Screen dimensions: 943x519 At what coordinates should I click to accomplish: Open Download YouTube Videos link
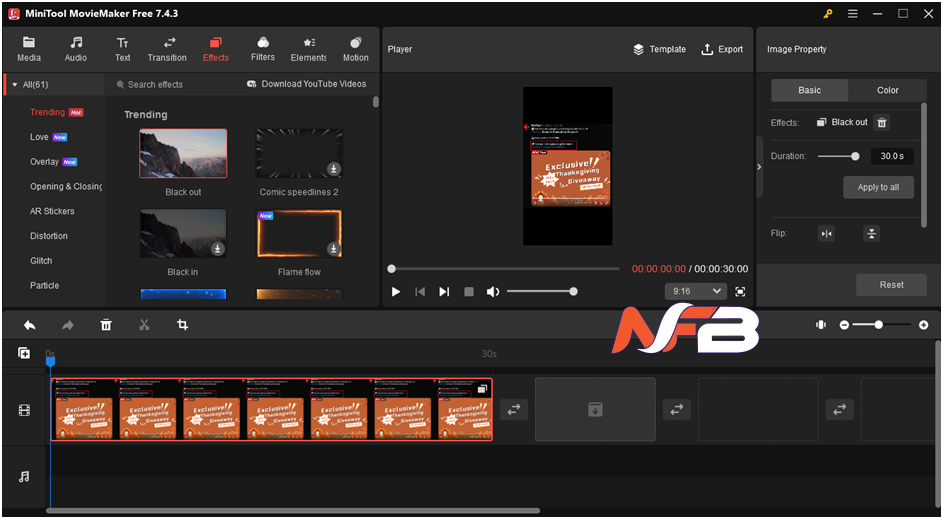pos(307,84)
